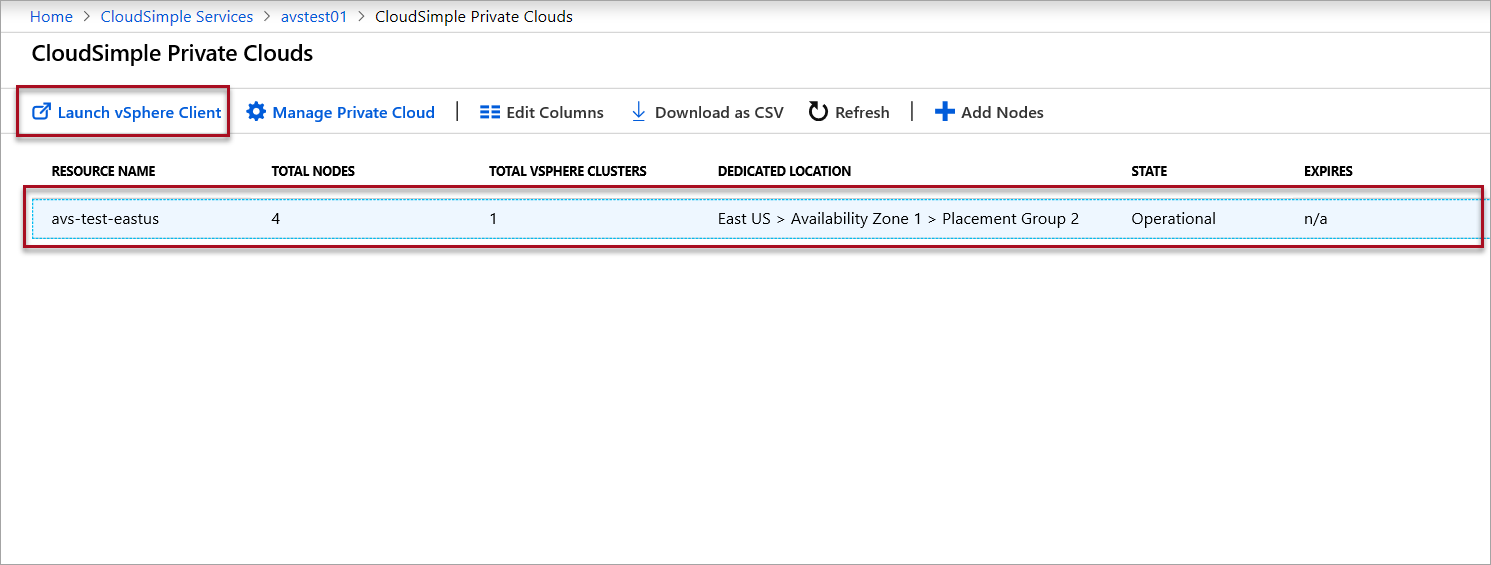Click the Add Nodes label
This screenshot has height=565, width=1491.
[x=1002, y=112]
